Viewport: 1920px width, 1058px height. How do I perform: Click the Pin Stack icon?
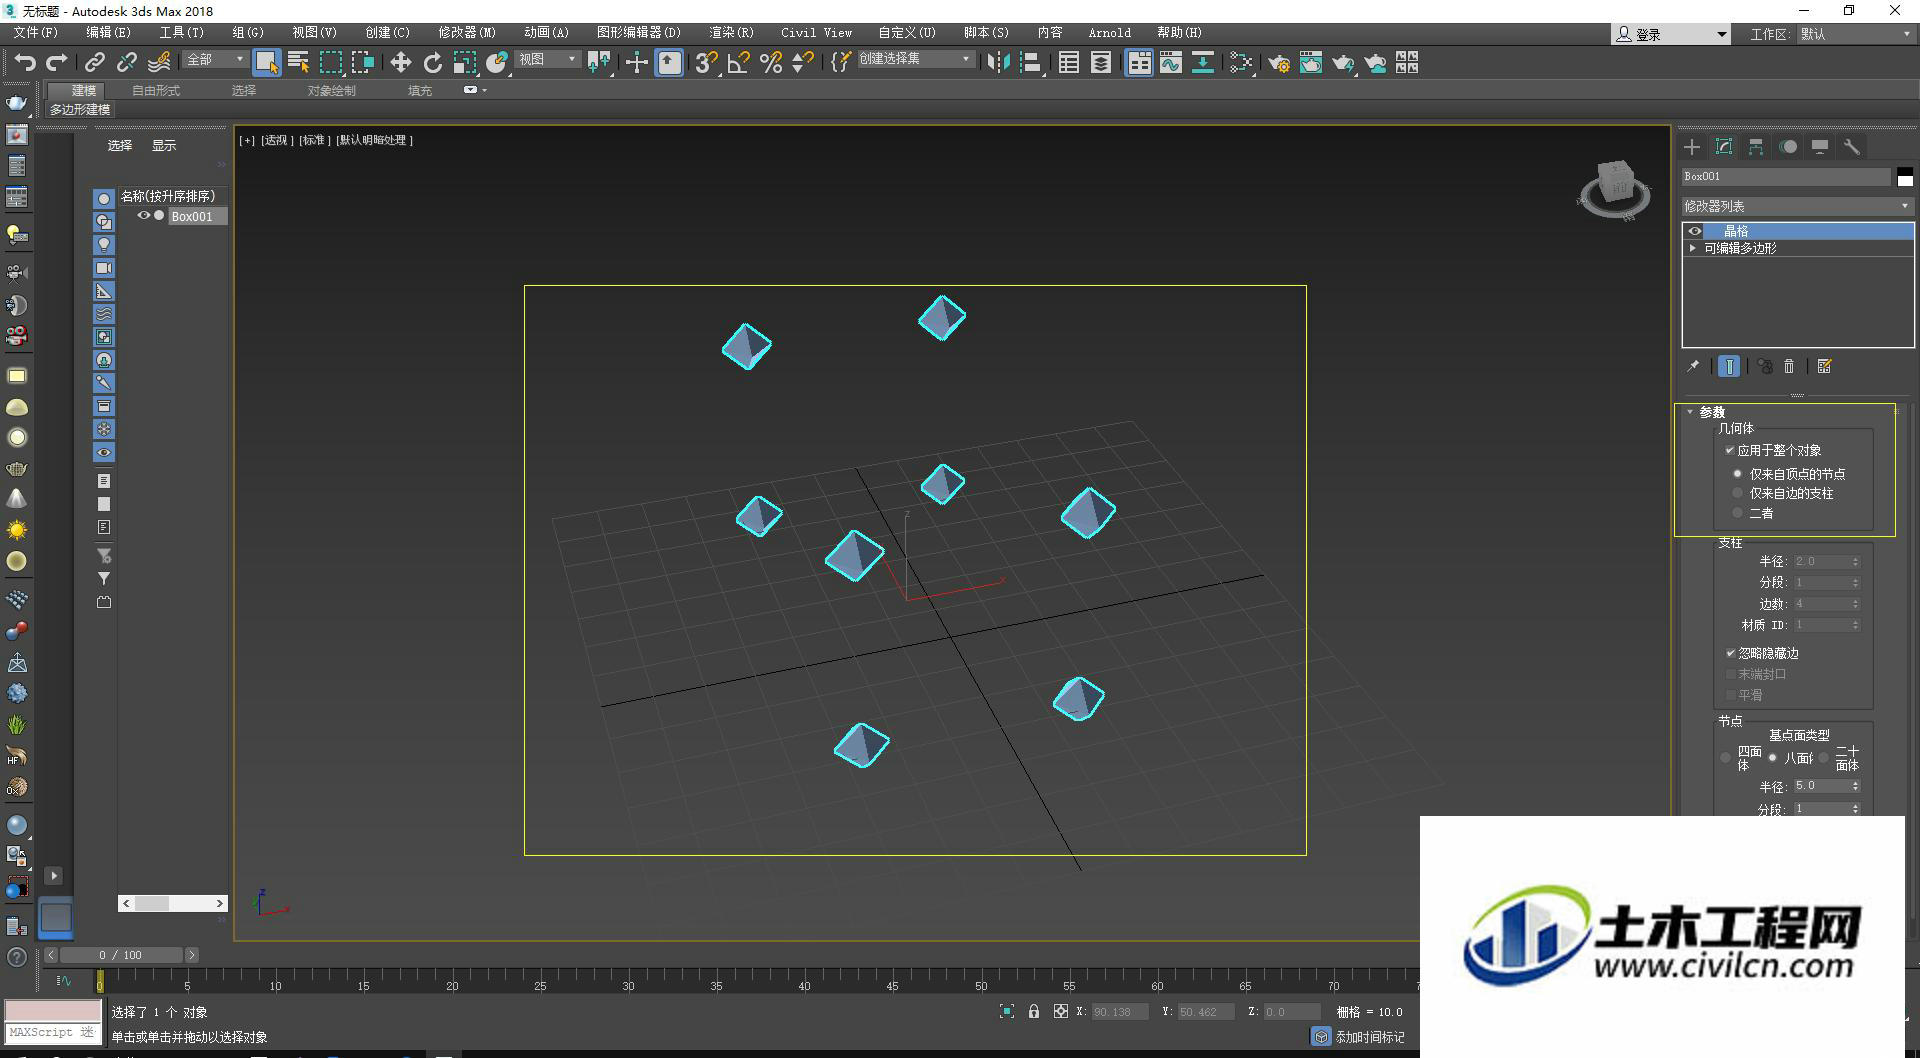coord(1693,366)
